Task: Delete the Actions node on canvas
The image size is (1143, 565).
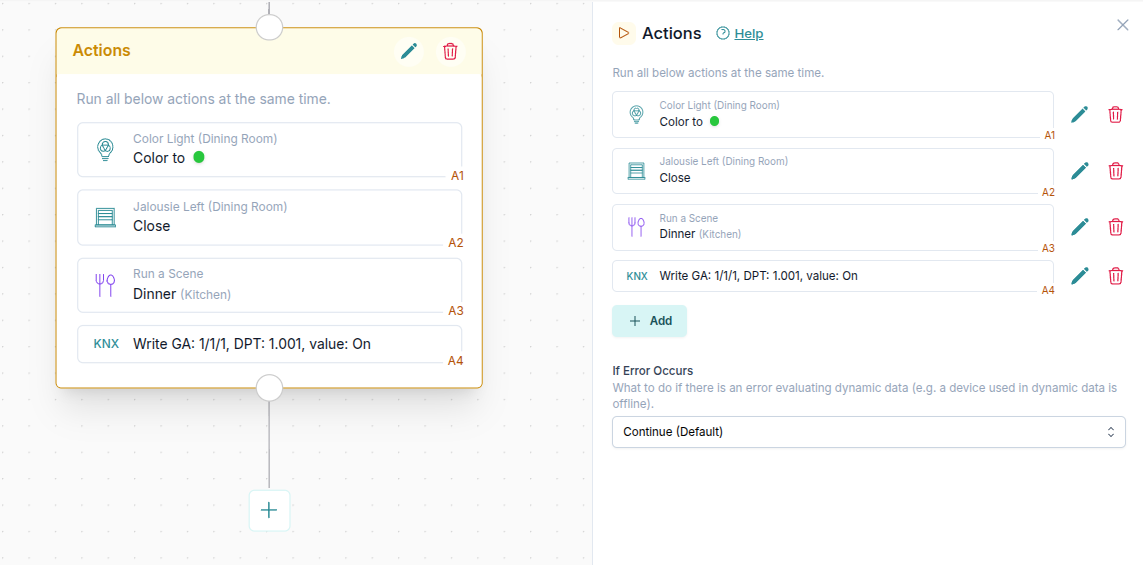Action: point(450,51)
